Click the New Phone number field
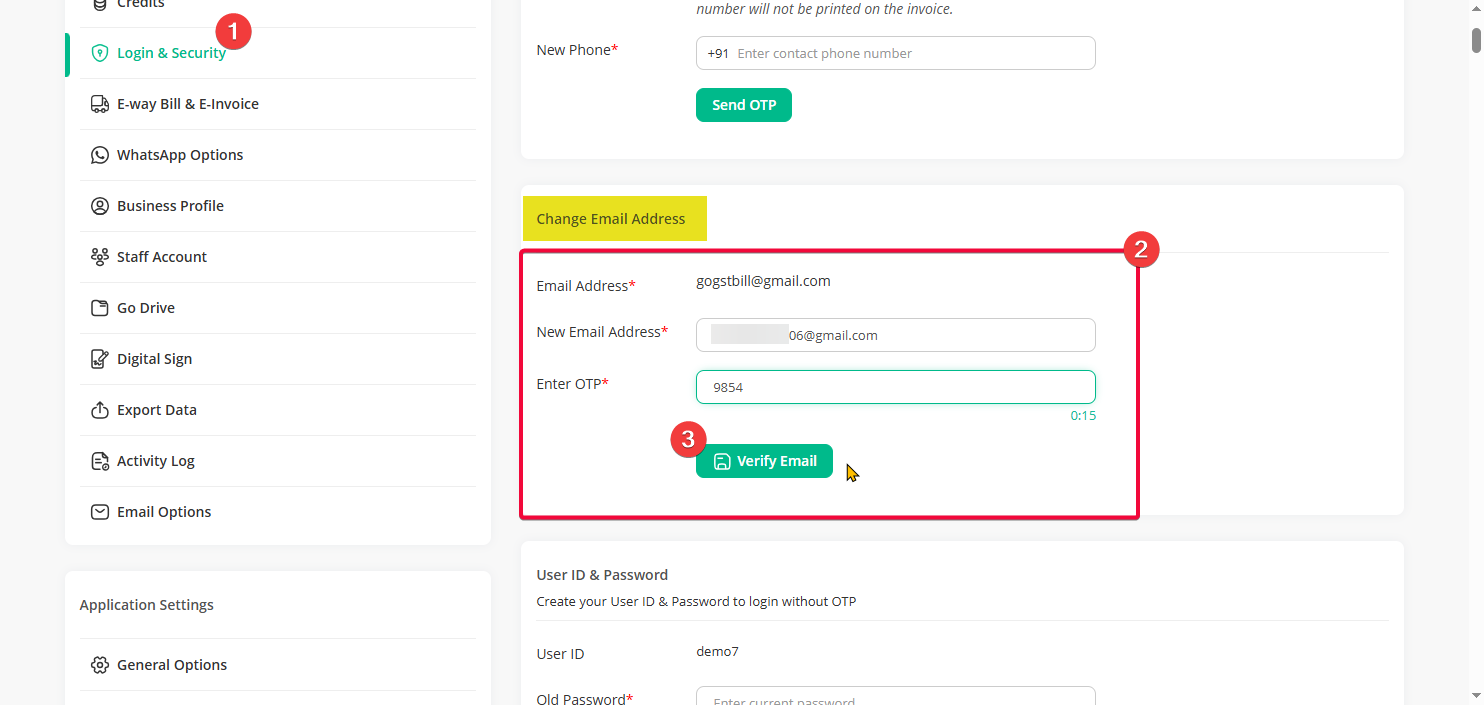Image resolution: width=1484 pixels, height=705 pixels. [912, 53]
